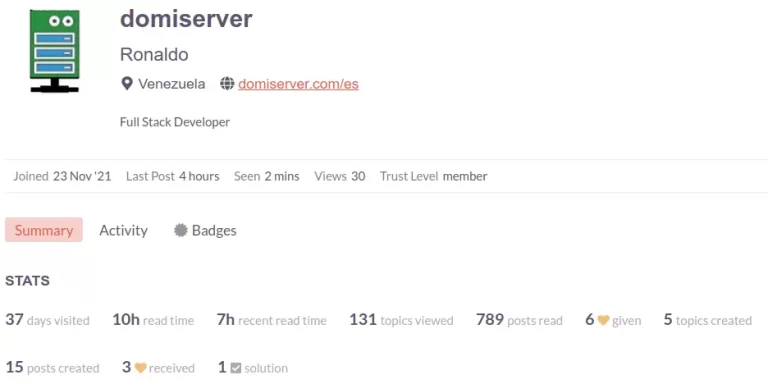The width and height of the screenshot is (768, 384).
Task: Open the 15 posts created stat
Action: click(52, 367)
